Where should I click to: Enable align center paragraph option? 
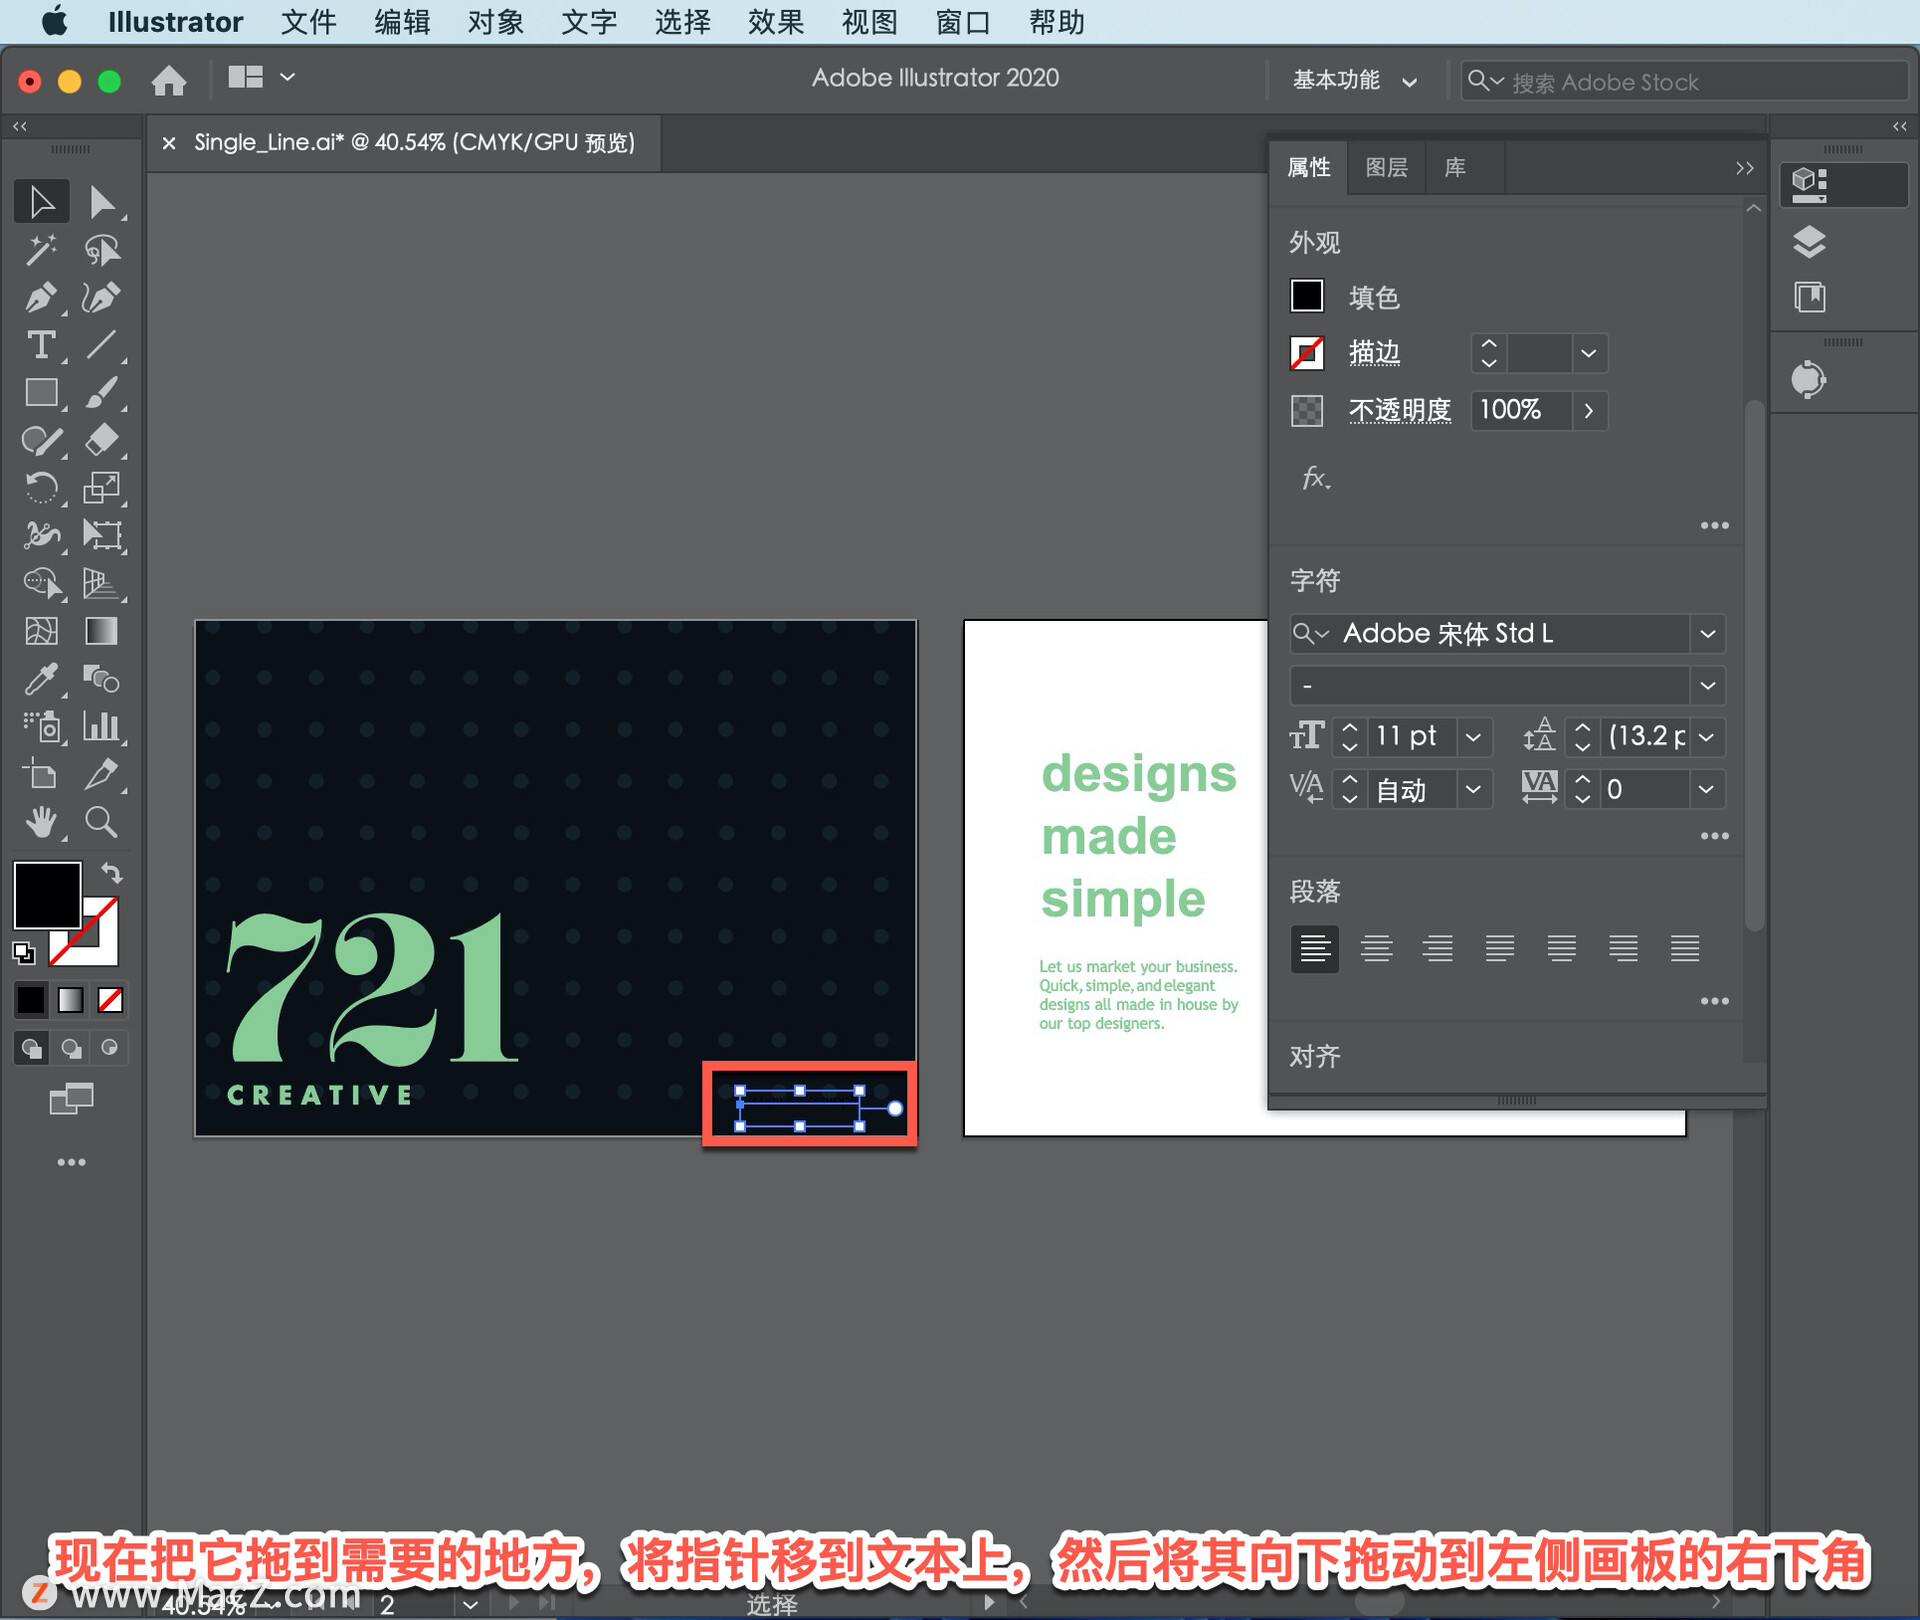pyautogui.click(x=1376, y=948)
